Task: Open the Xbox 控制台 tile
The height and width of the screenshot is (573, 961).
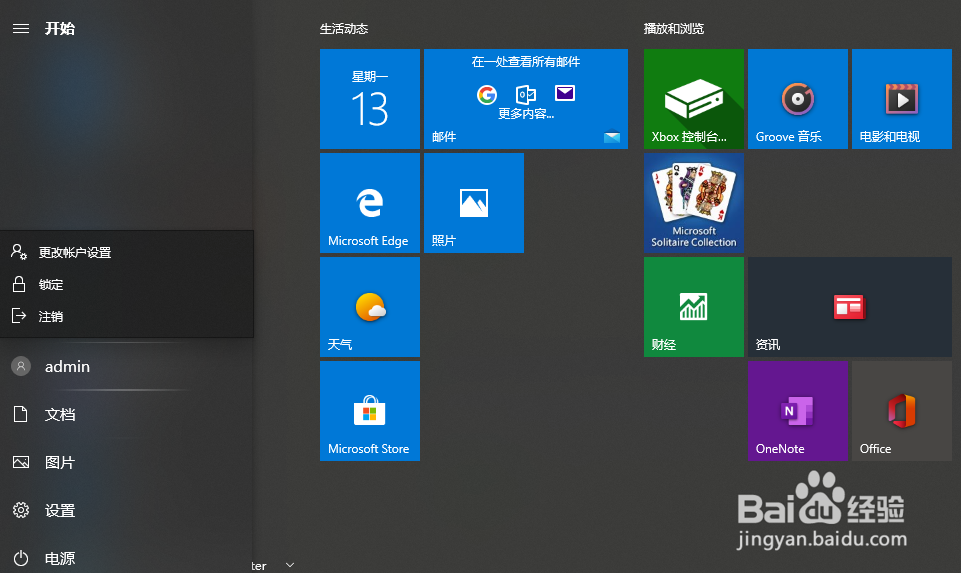Action: coord(694,99)
